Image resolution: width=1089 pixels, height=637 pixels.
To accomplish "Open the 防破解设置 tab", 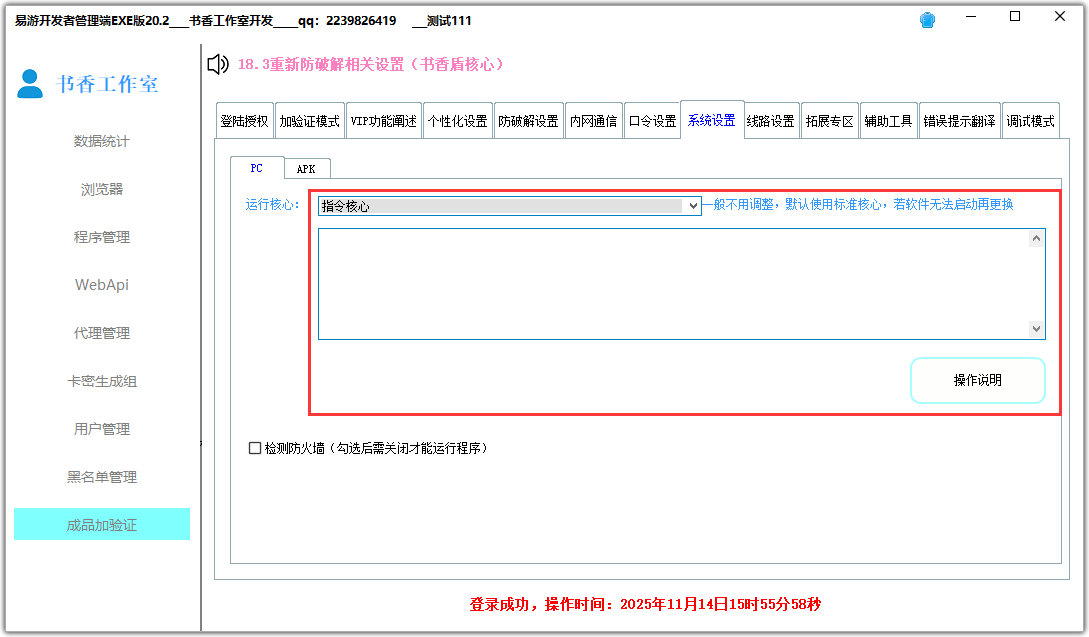I will [528, 121].
